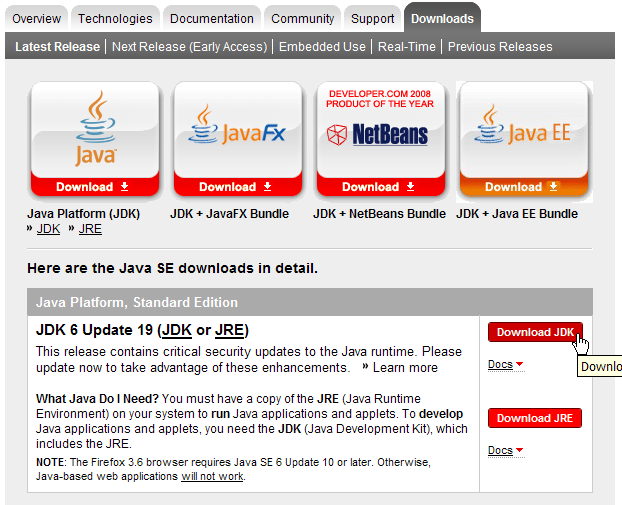
Task: Switch to the Technologies tab
Action: tap(115, 18)
